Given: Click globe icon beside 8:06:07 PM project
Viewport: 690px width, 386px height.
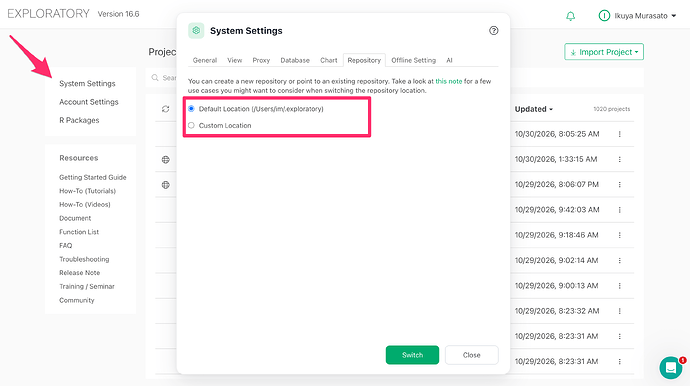Looking at the screenshot, I should click(165, 185).
